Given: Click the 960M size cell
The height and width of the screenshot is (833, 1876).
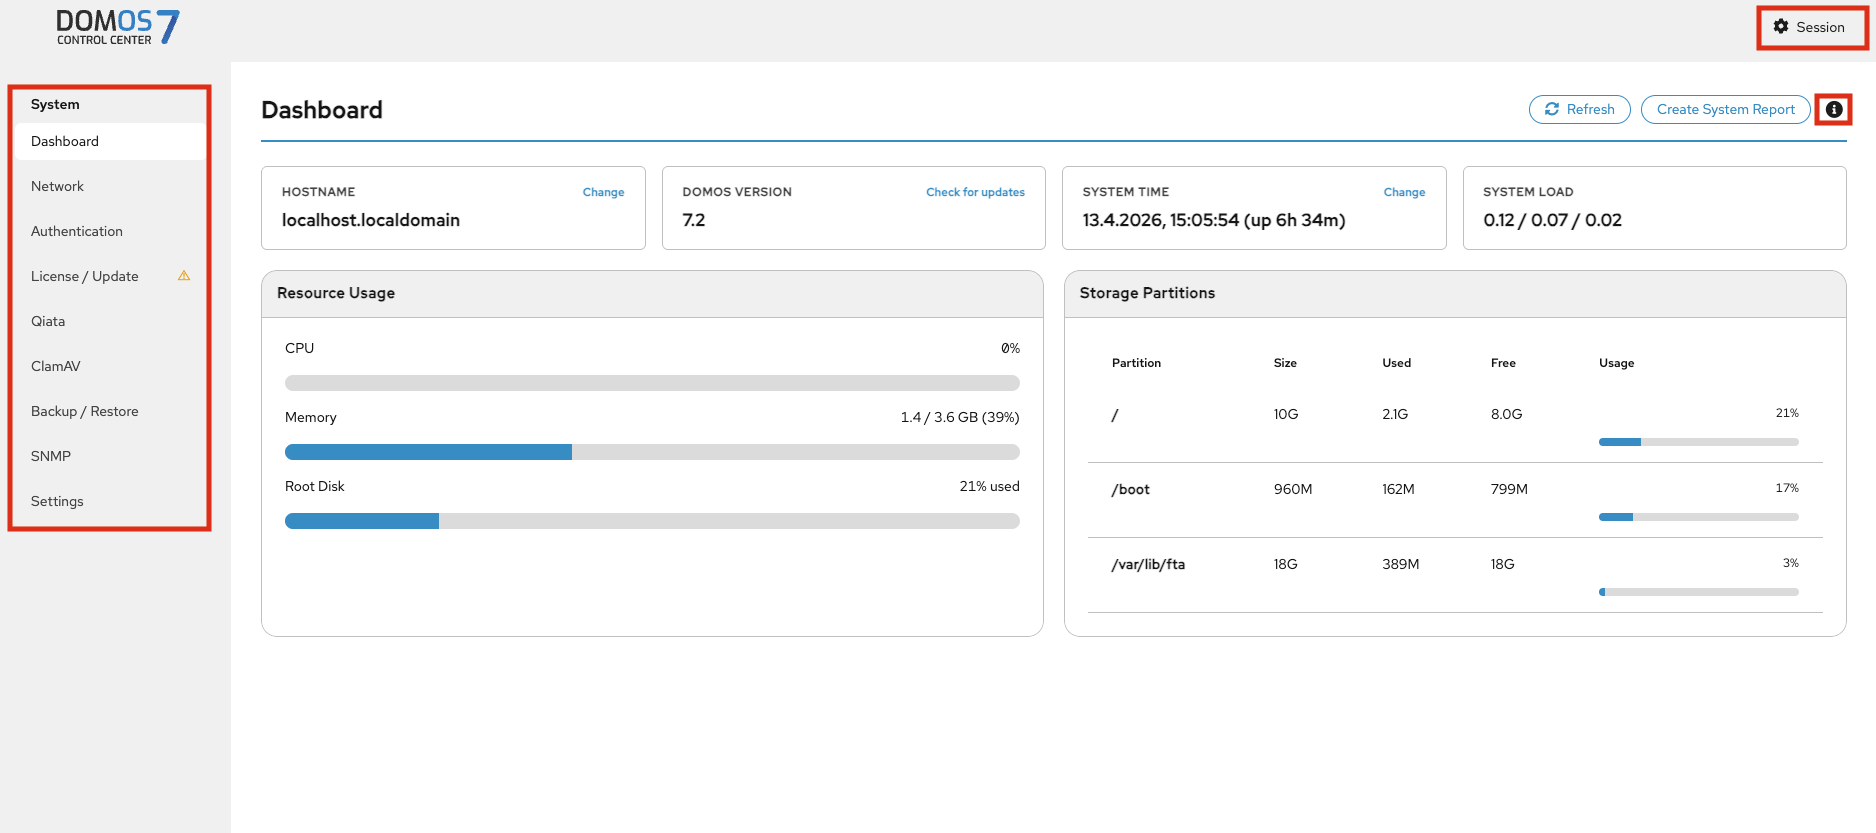Looking at the screenshot, I should pos(1293,489).
